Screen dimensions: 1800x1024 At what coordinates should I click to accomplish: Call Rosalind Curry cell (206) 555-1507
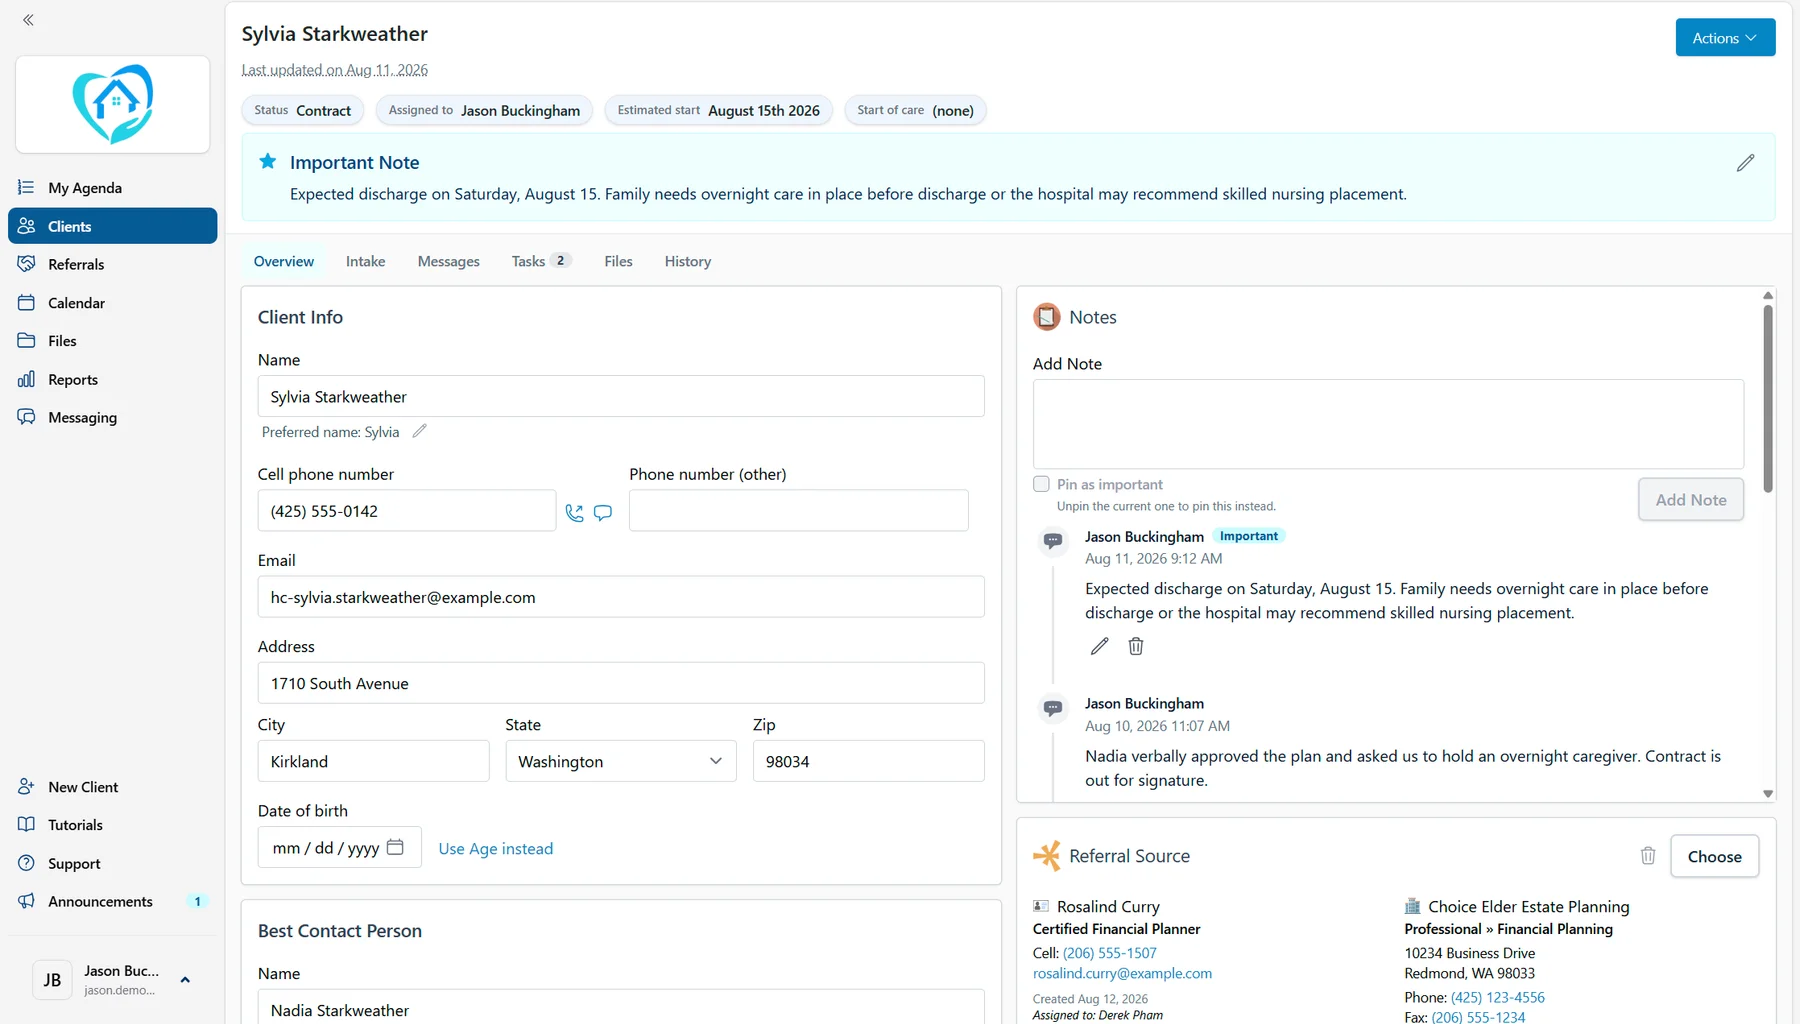[x=1109, y=953]
